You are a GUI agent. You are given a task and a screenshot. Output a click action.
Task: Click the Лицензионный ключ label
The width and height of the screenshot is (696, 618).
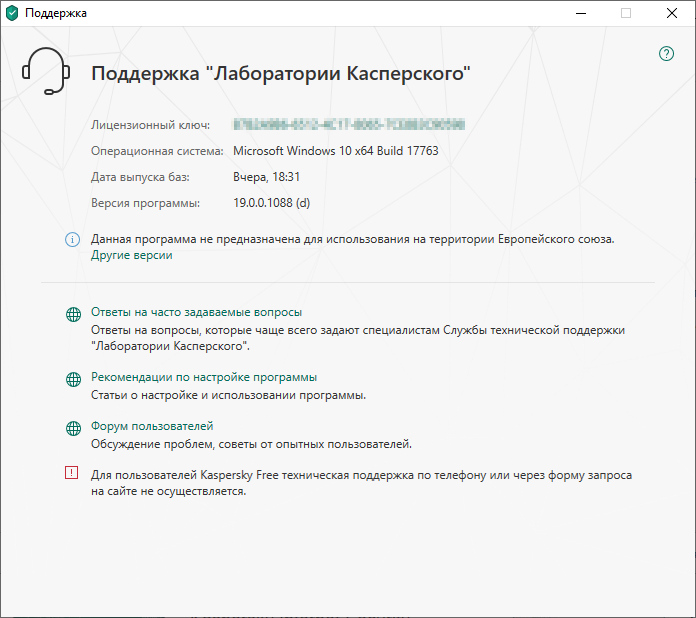150,125
